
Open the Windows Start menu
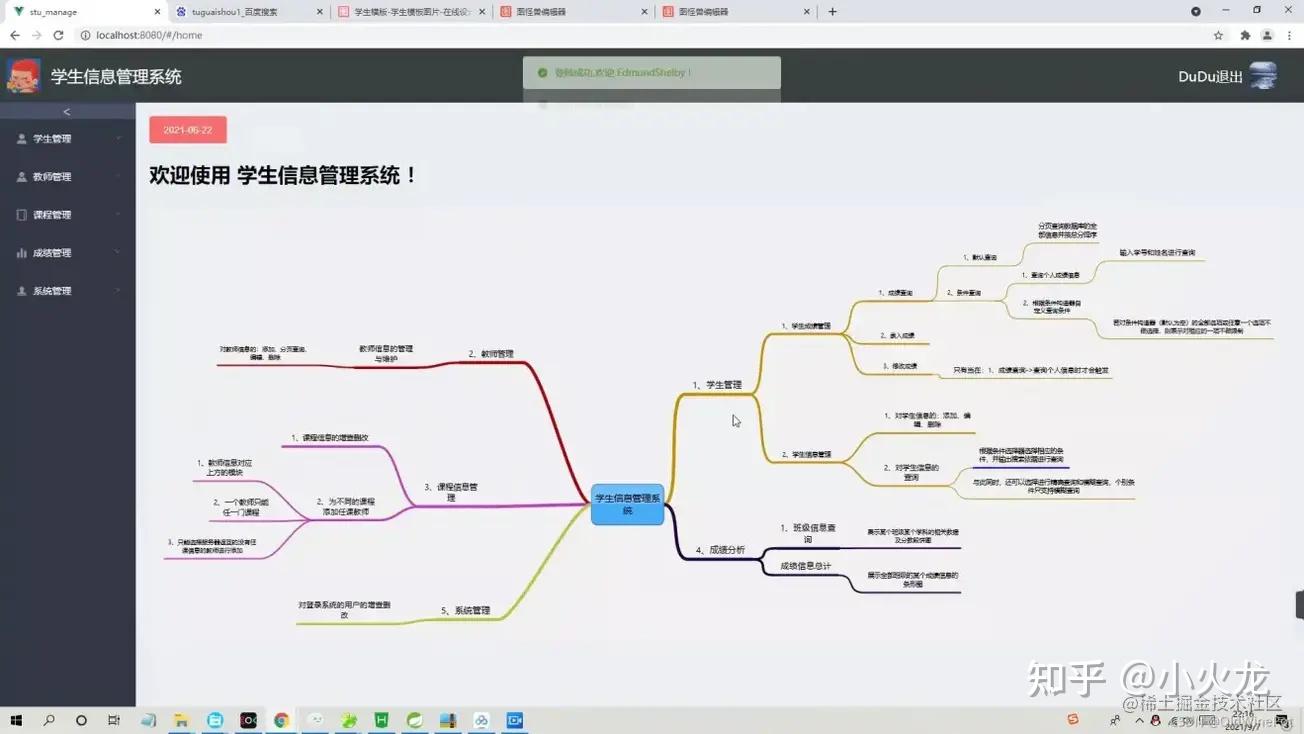pyautogui.click(x=18, y=720)
